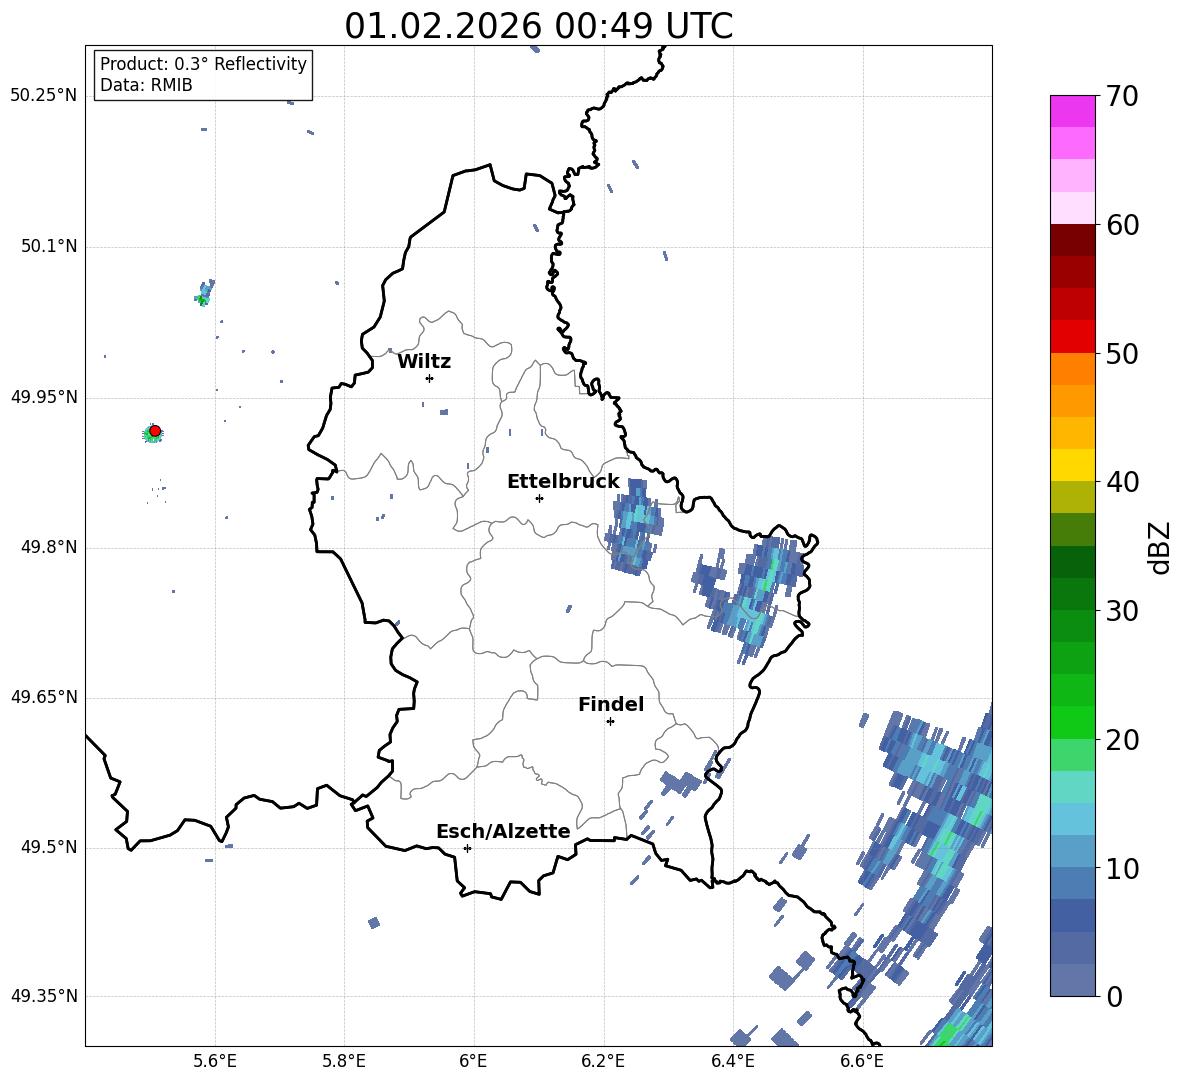The image size is (1184, 1081).
Task: Click the 50.1°N latitude label
Action: pyautogui.click(x=49, y=247)
